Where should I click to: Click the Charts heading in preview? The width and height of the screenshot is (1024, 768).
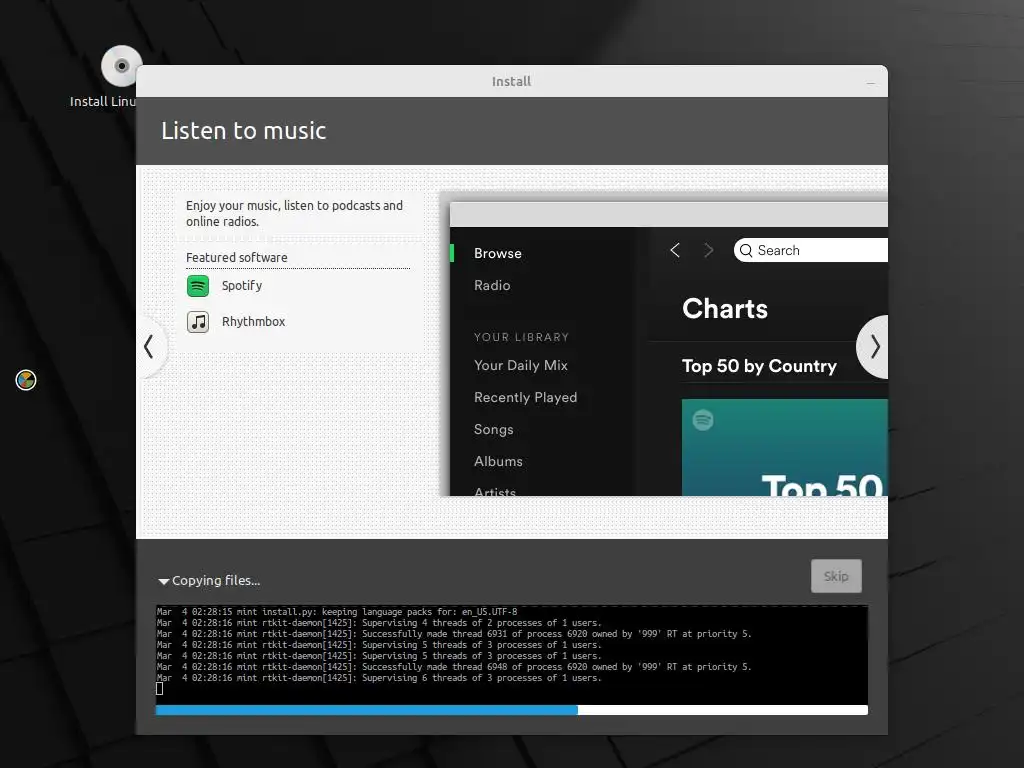725,308
